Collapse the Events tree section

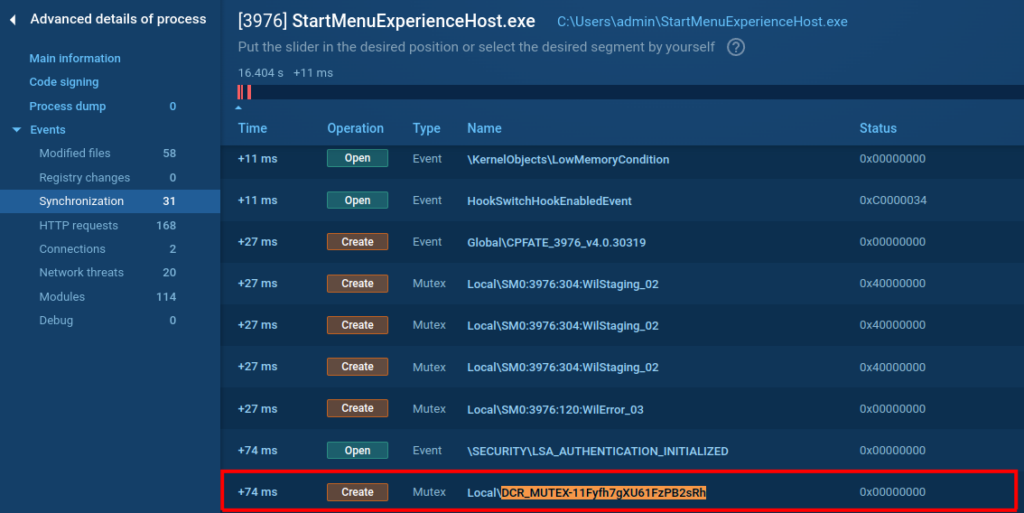pos(16,130)
